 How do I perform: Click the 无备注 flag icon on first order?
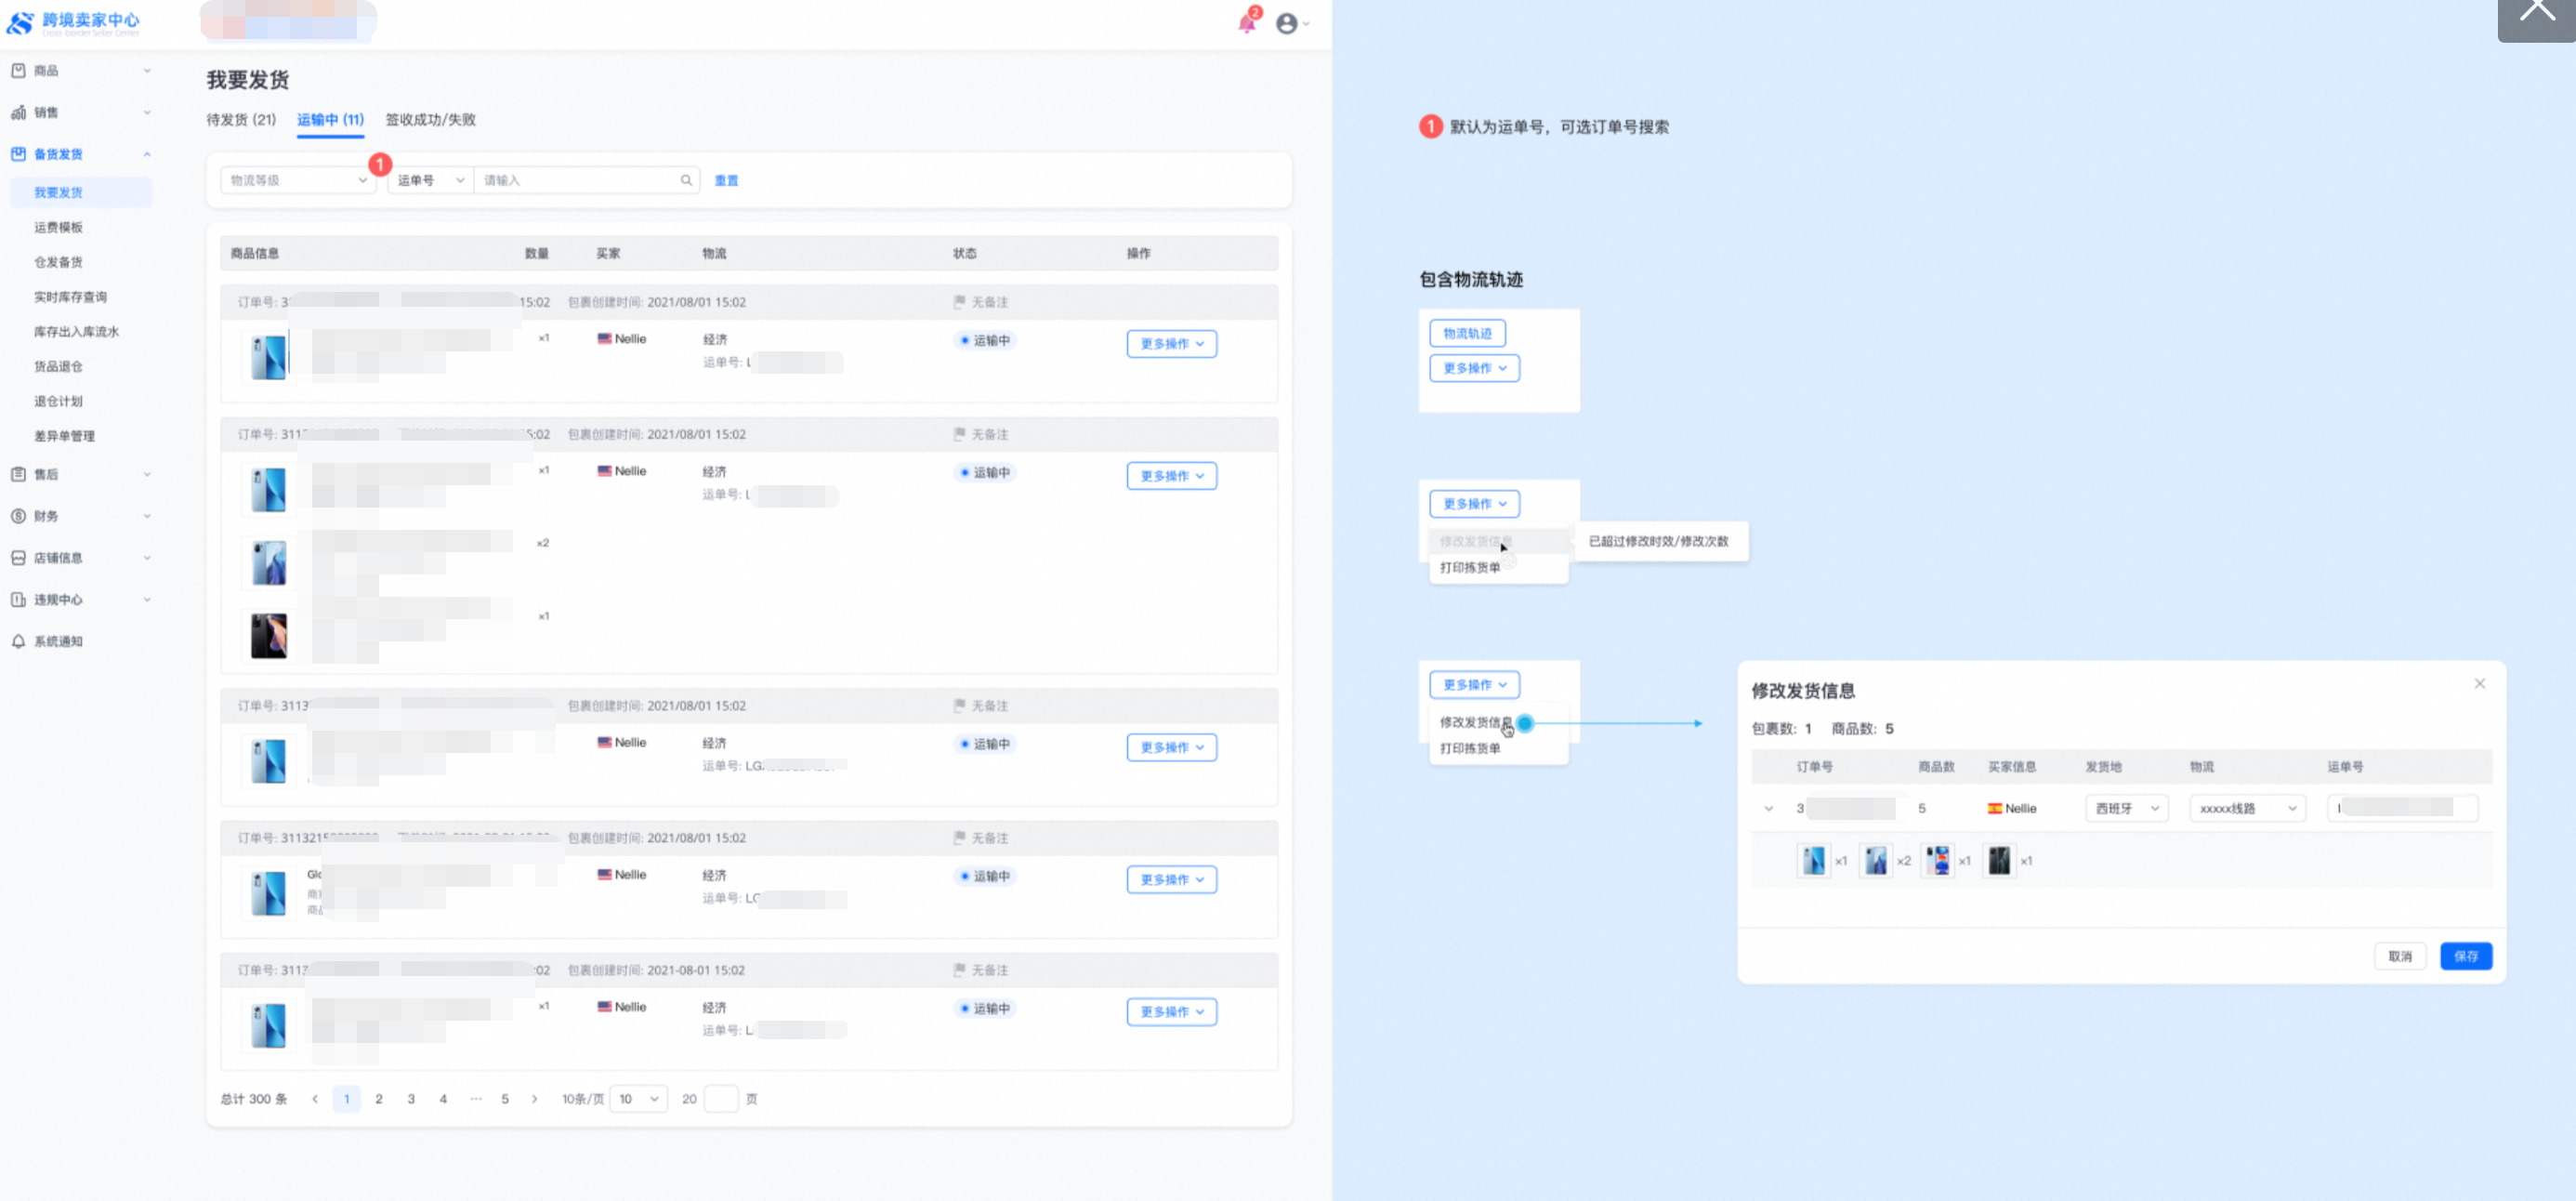pyautogui.click(x=959, y=302)
